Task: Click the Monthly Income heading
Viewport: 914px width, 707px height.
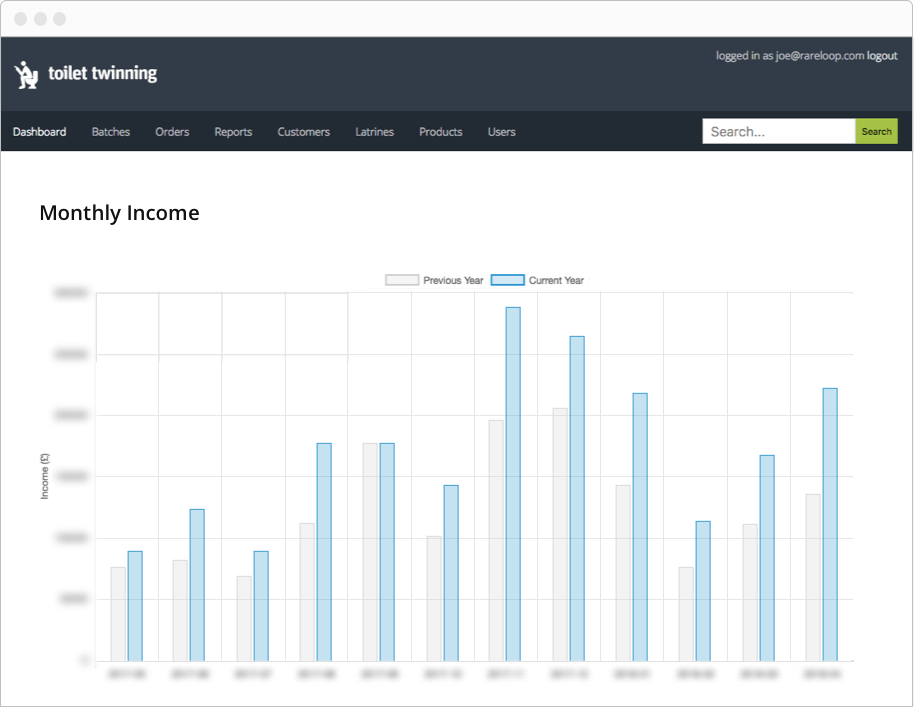Action: (119, 213)
